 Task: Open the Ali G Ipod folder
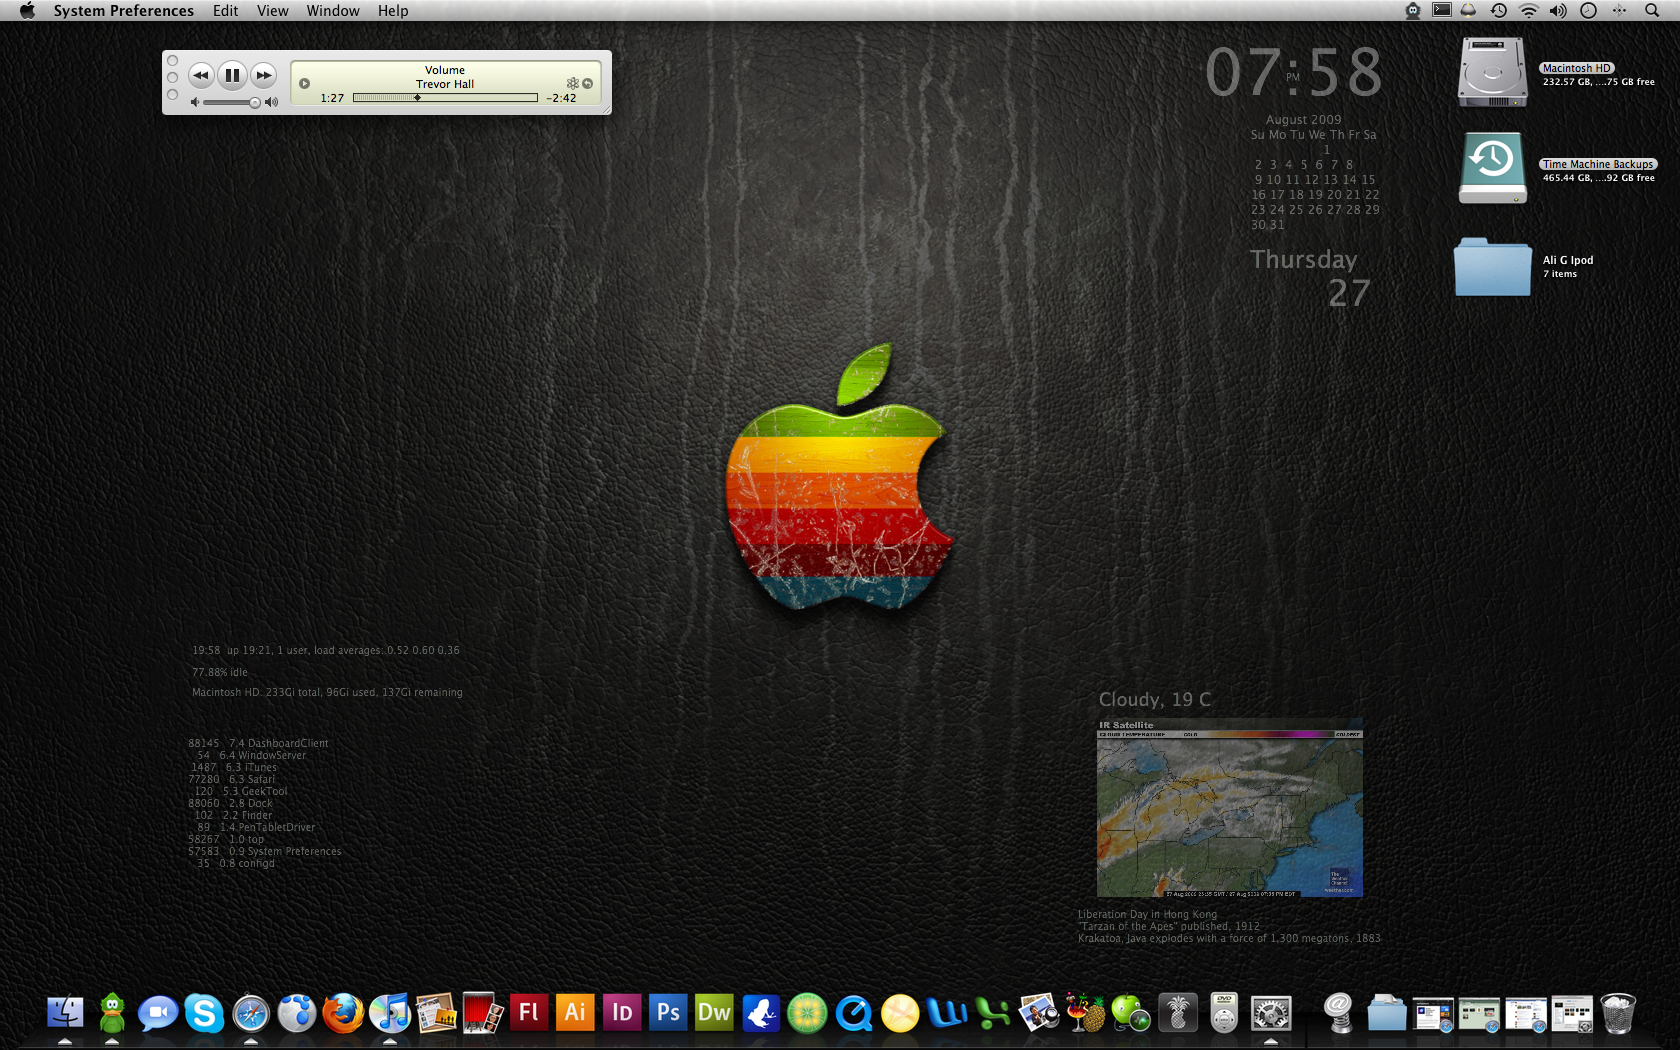(1492, 266)
